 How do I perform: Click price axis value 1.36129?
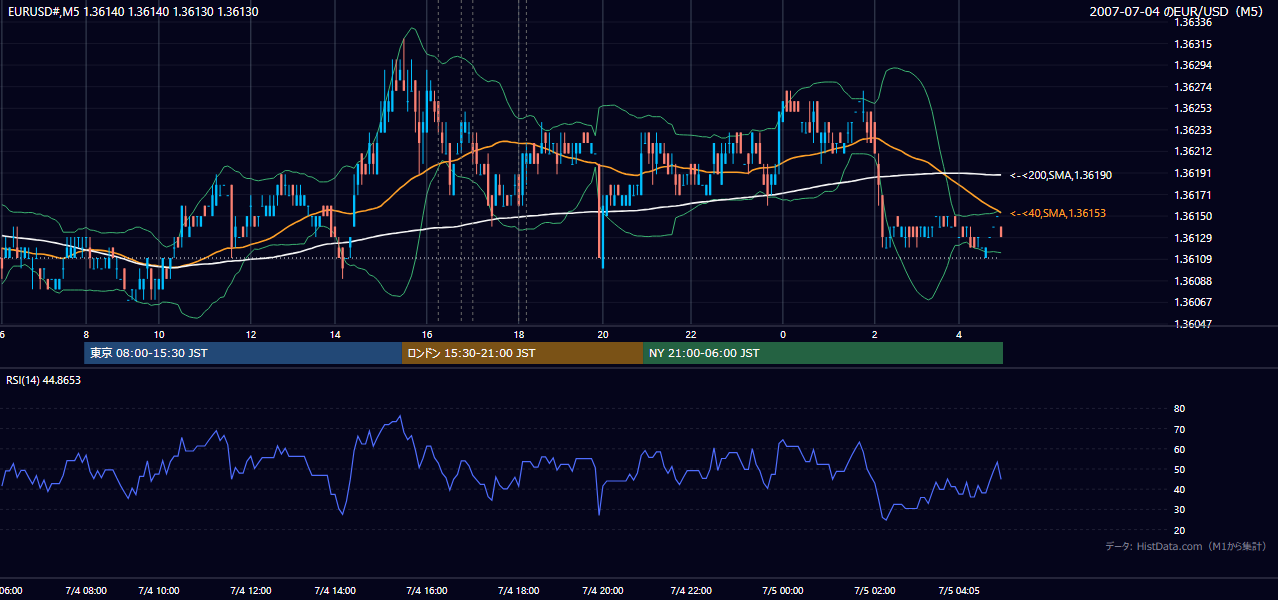(x=1195, y=238)
